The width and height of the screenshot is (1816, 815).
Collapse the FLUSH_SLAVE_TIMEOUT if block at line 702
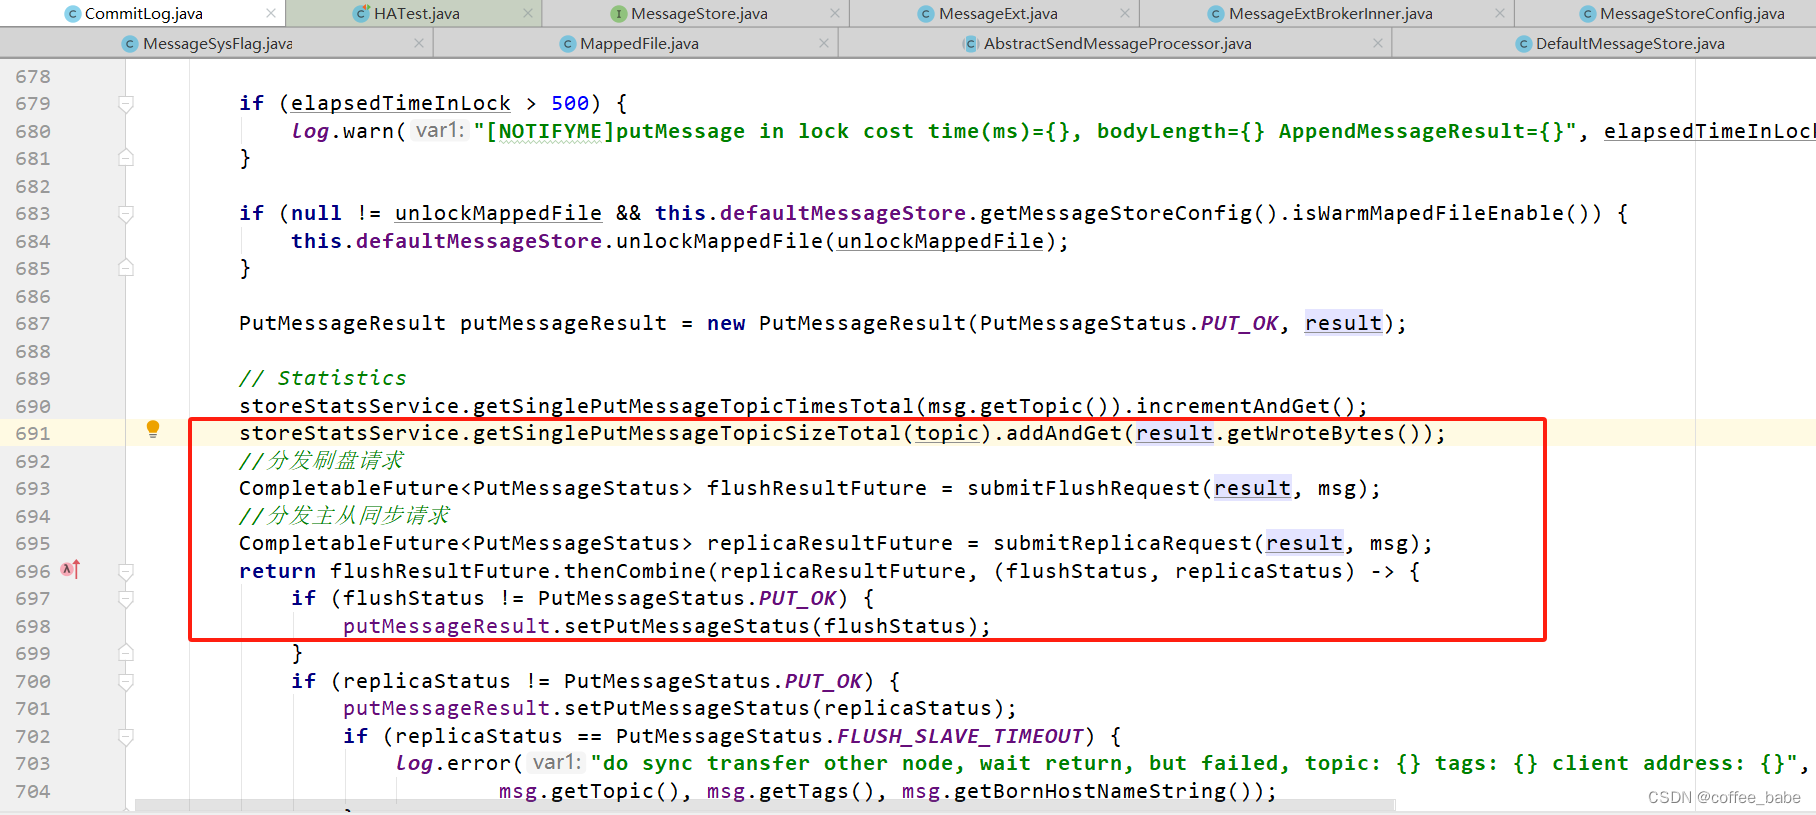126,737
